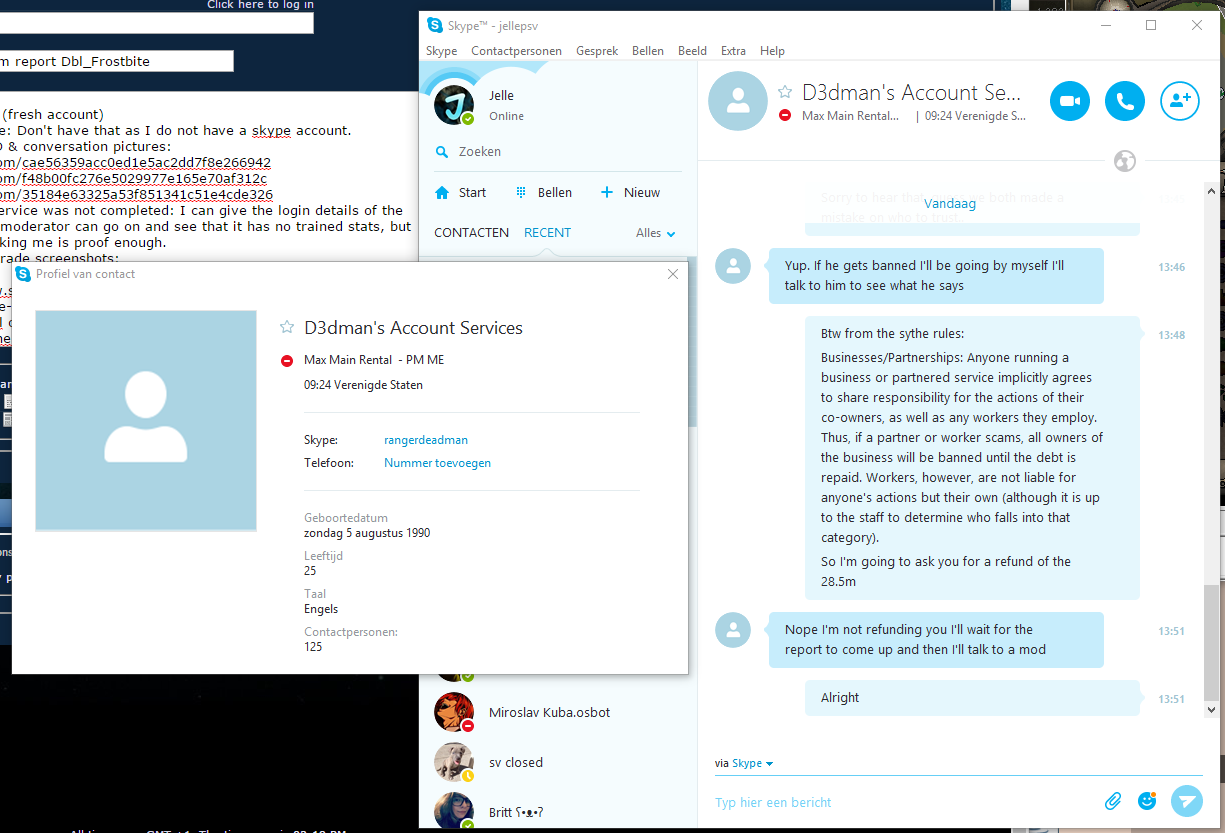Click Nieuw to create new conversation
The height and width of the screenshot is (833, 1225).
point(630,192)
